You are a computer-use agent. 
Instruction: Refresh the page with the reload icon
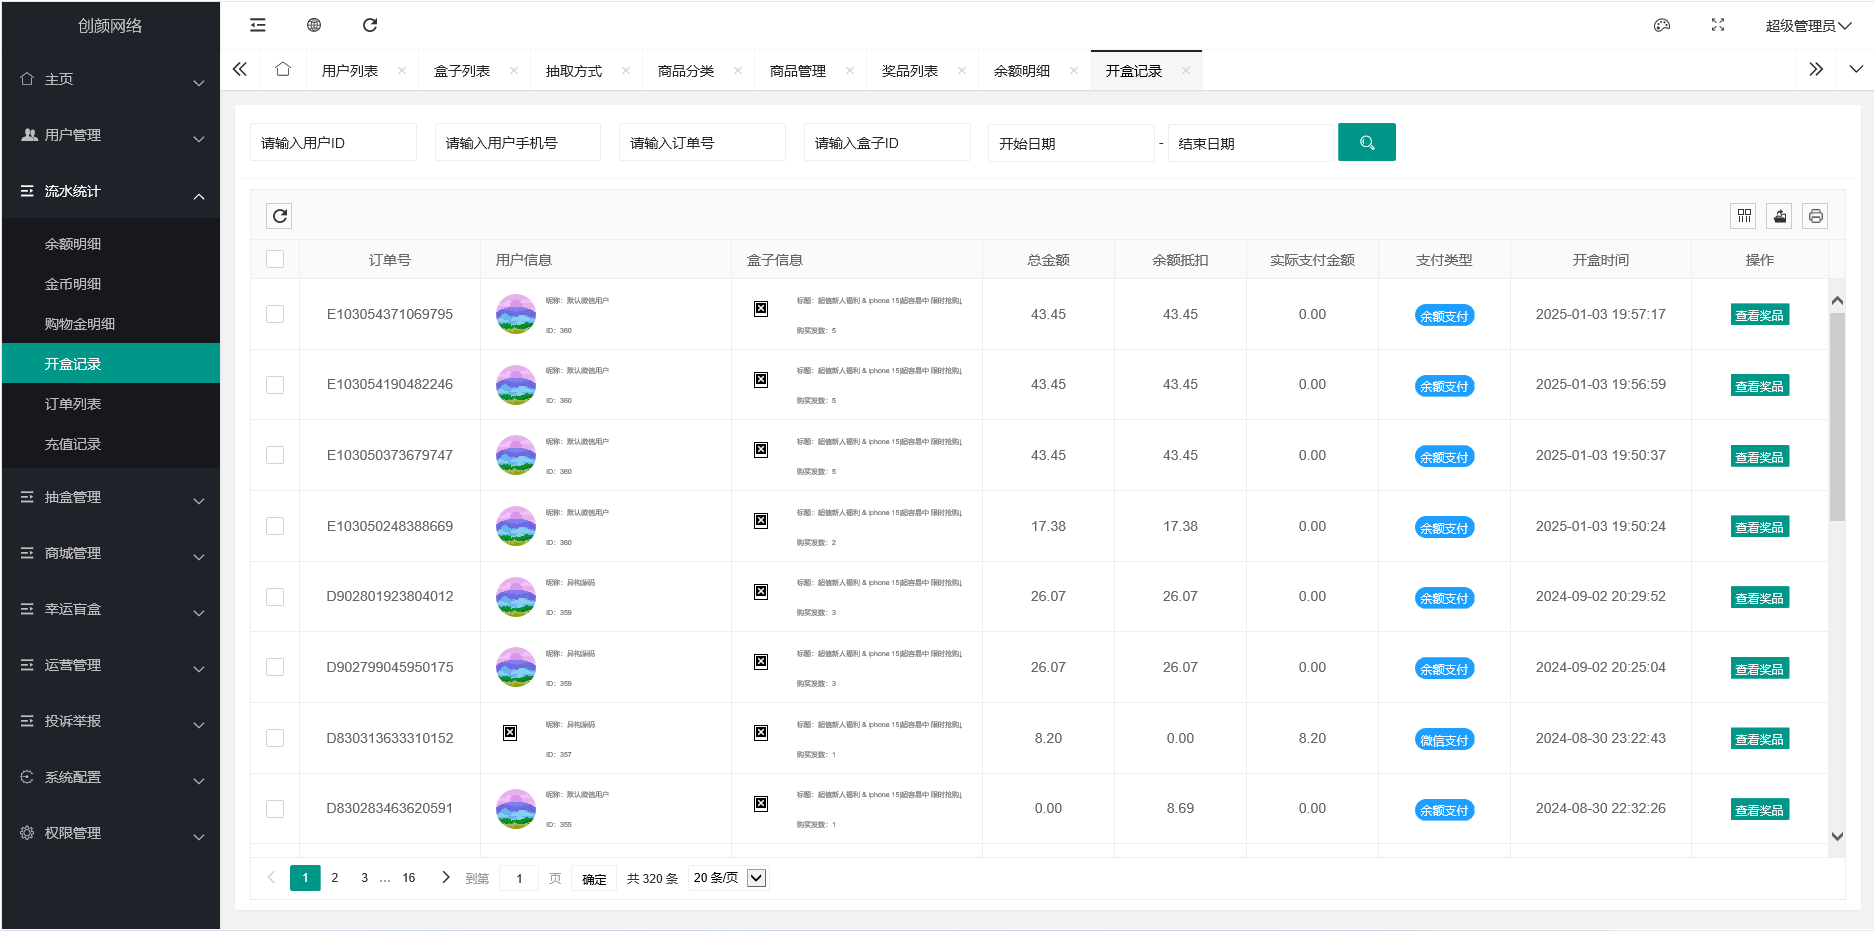pos(369,24)
